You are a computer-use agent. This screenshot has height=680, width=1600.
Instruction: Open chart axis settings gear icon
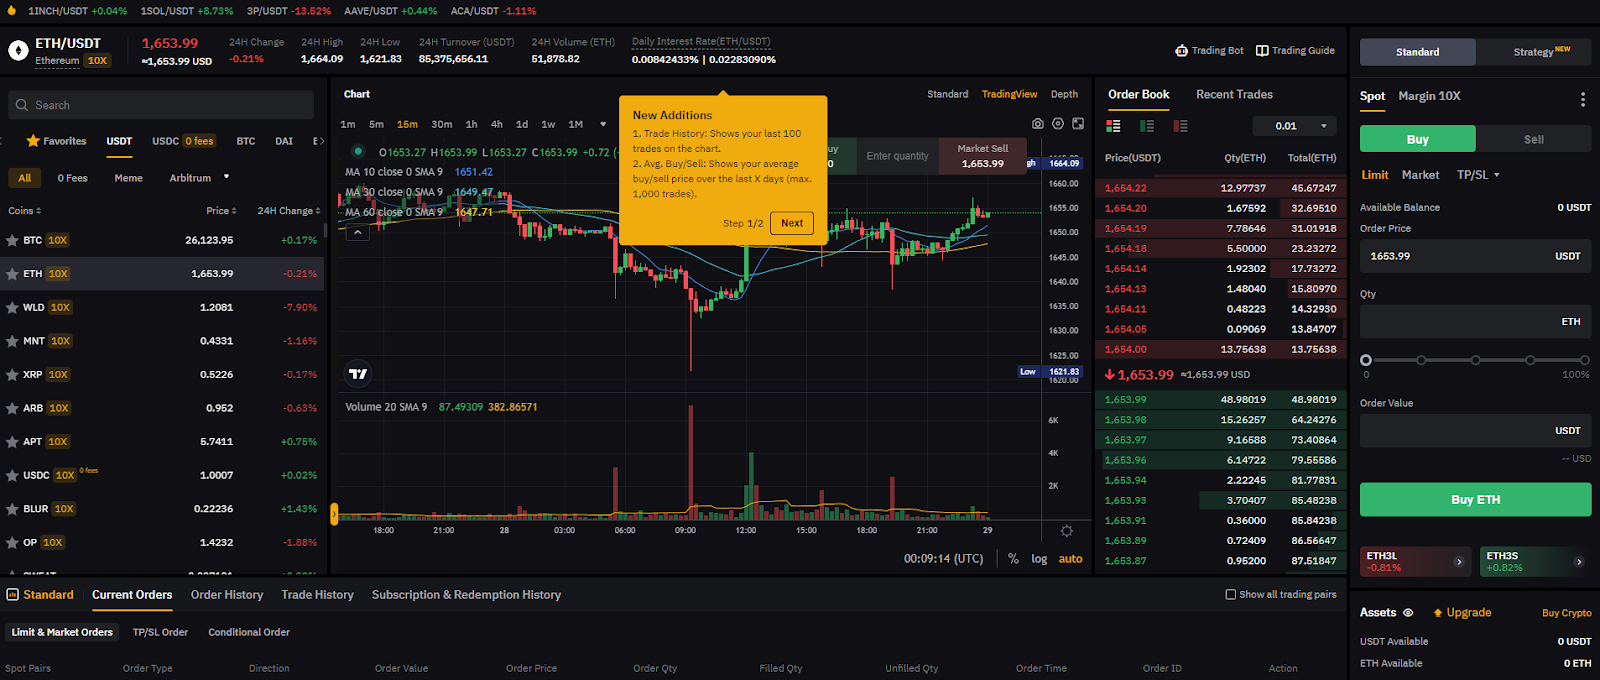(x=1067, y=531)
